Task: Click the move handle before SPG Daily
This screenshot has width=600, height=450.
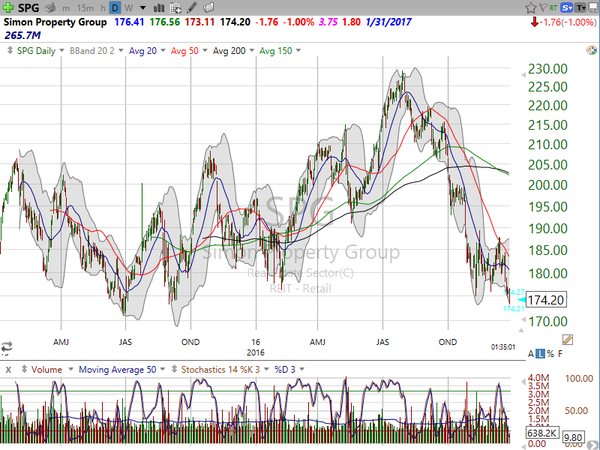Action: 10,50
